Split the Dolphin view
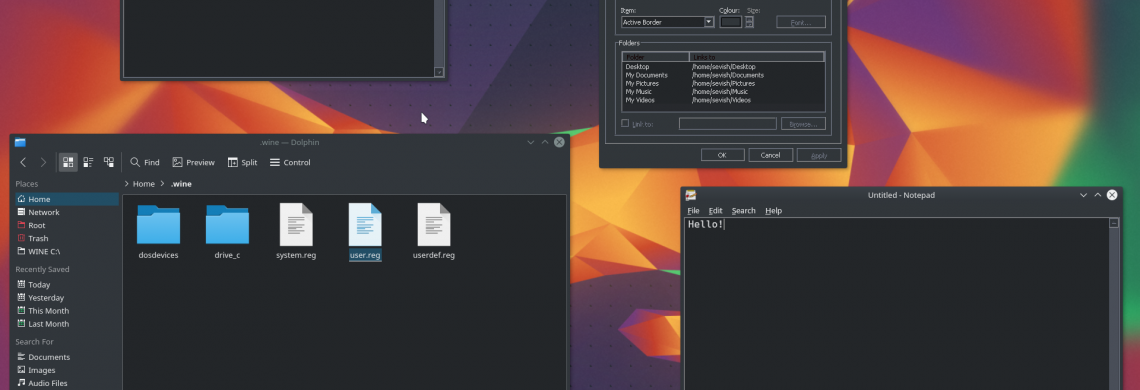1140x390 pixels. 242,162
